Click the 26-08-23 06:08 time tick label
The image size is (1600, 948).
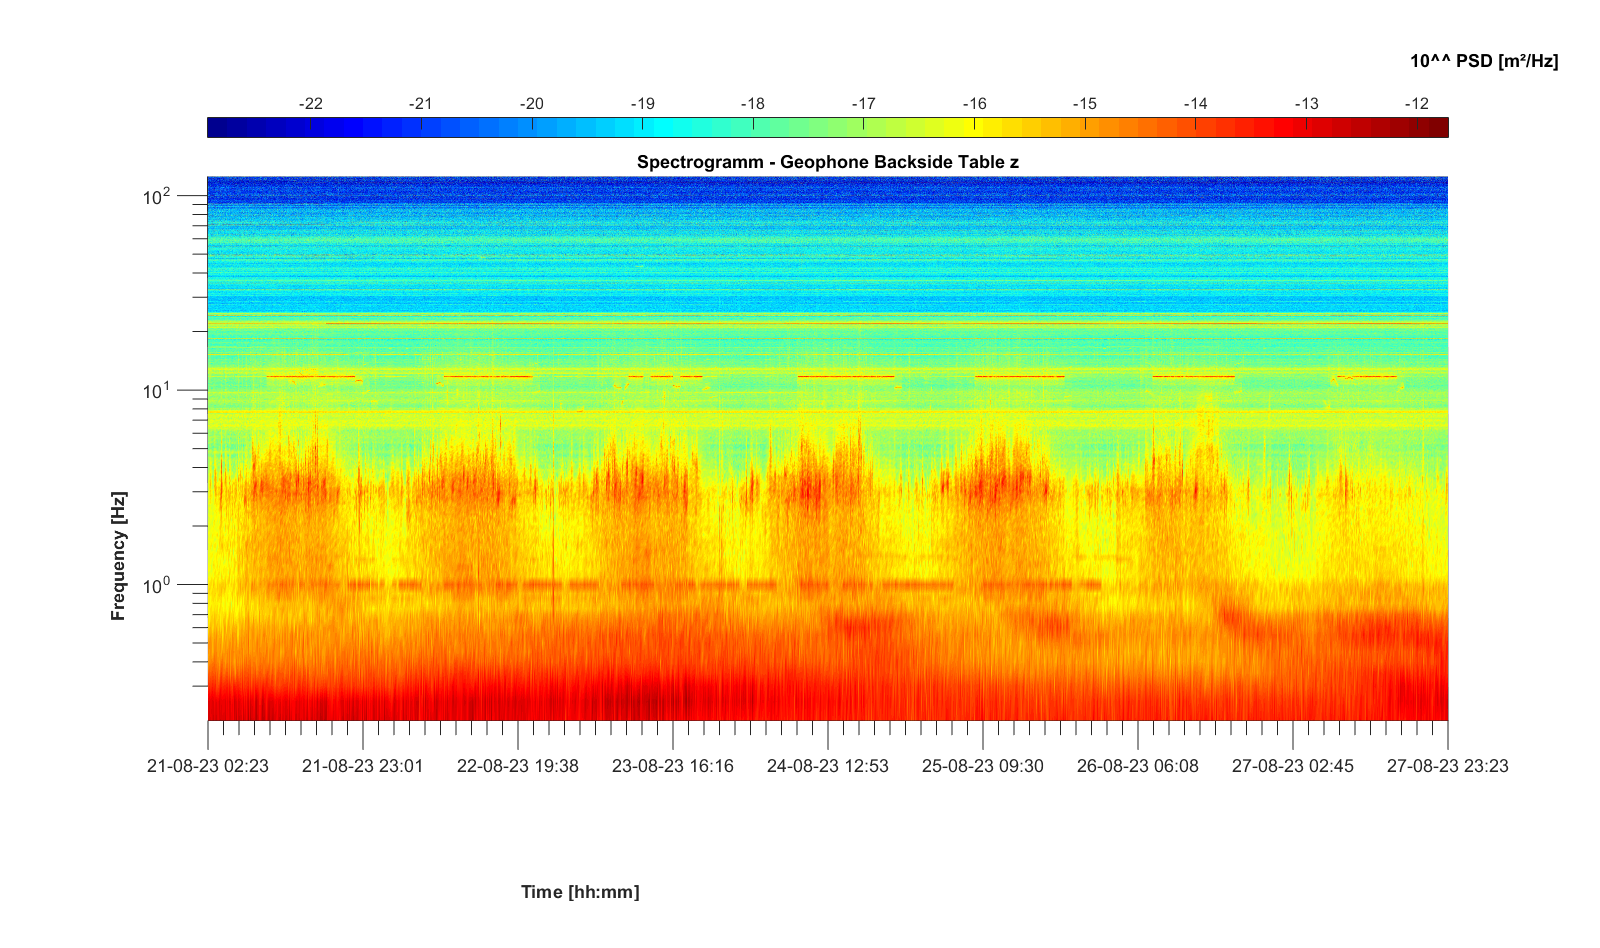click(1137, 766)
